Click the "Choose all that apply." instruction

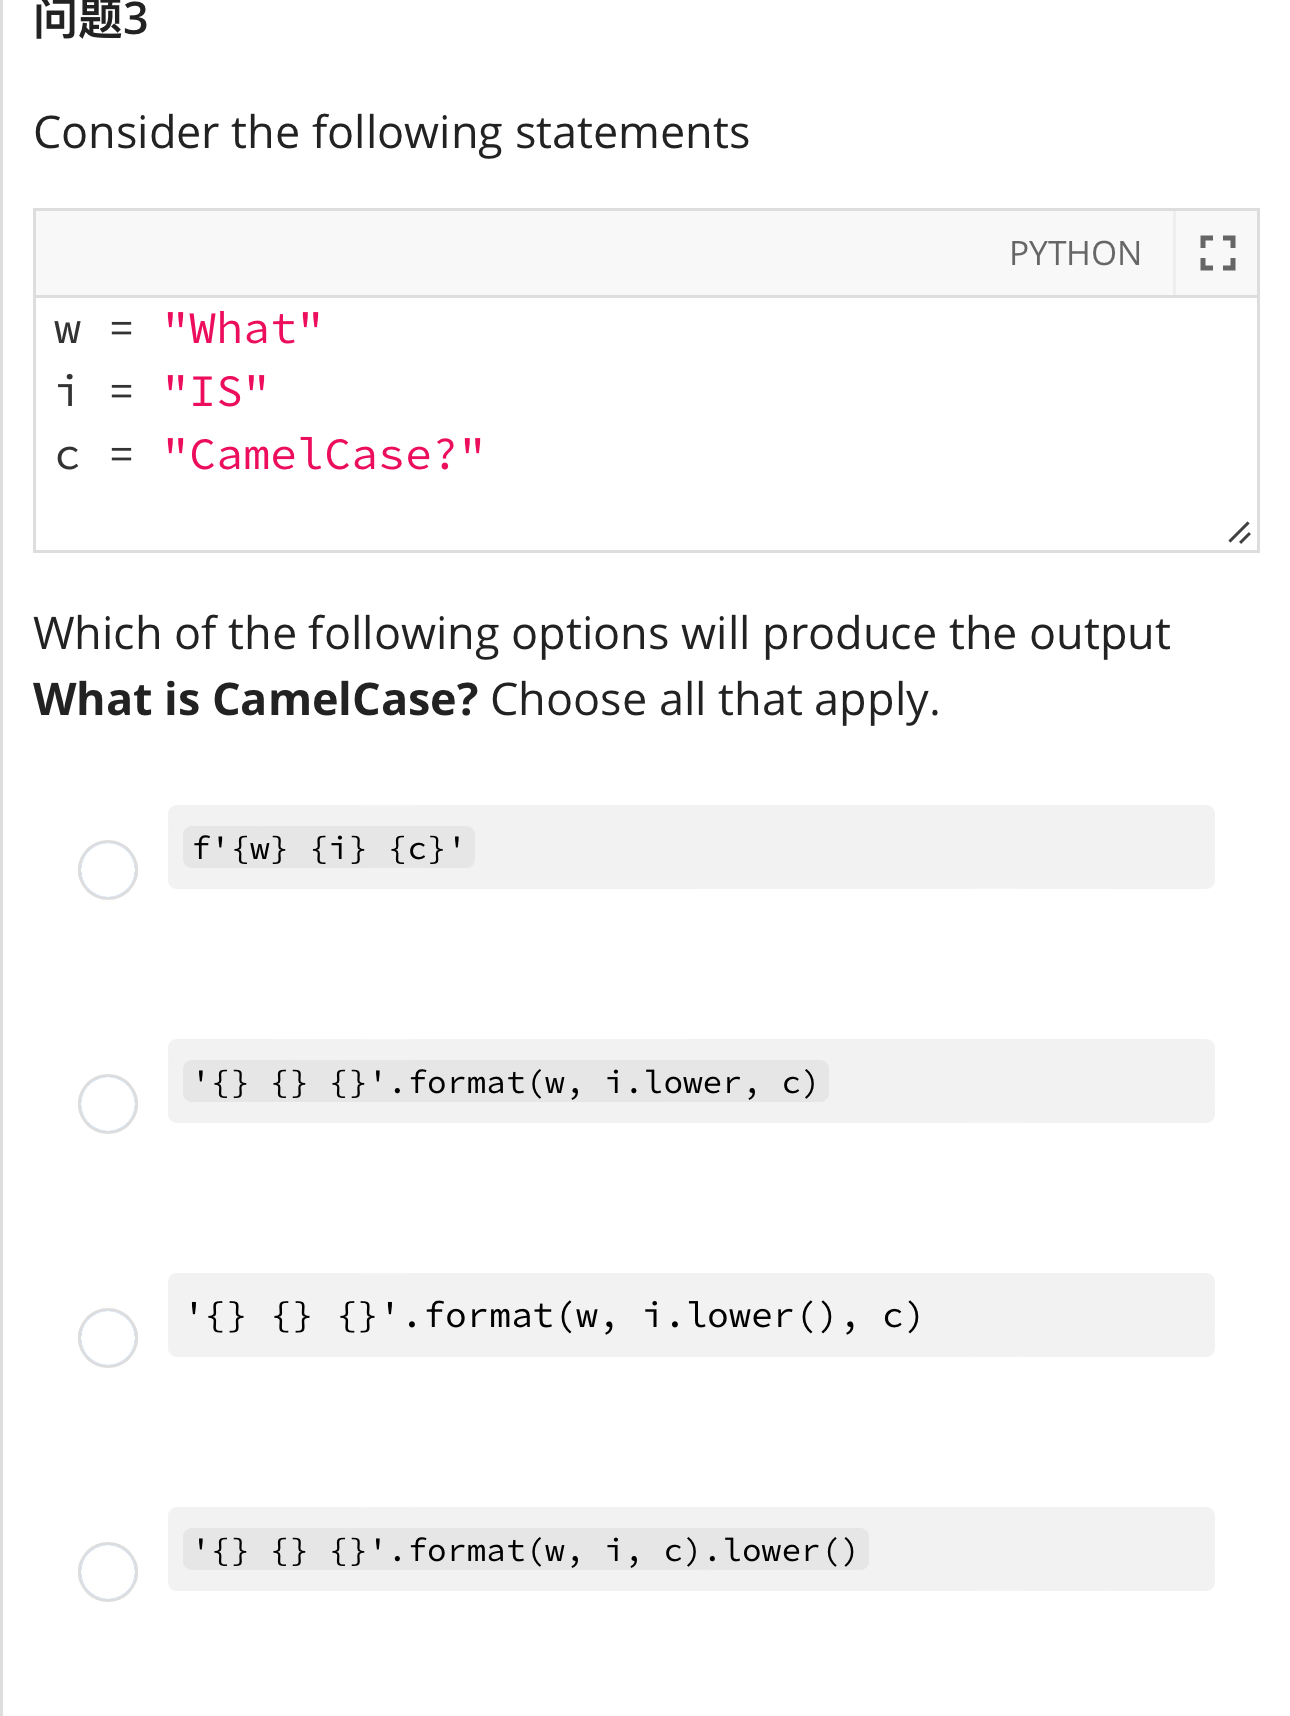pyautogui.click(x=715, y=699)
